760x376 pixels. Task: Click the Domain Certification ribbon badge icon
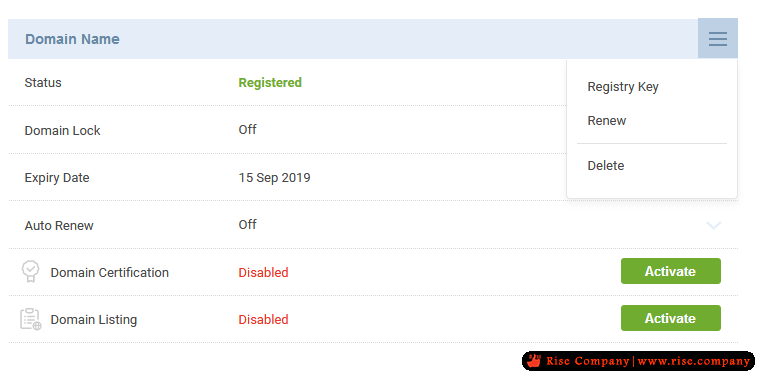pos(31,271)
